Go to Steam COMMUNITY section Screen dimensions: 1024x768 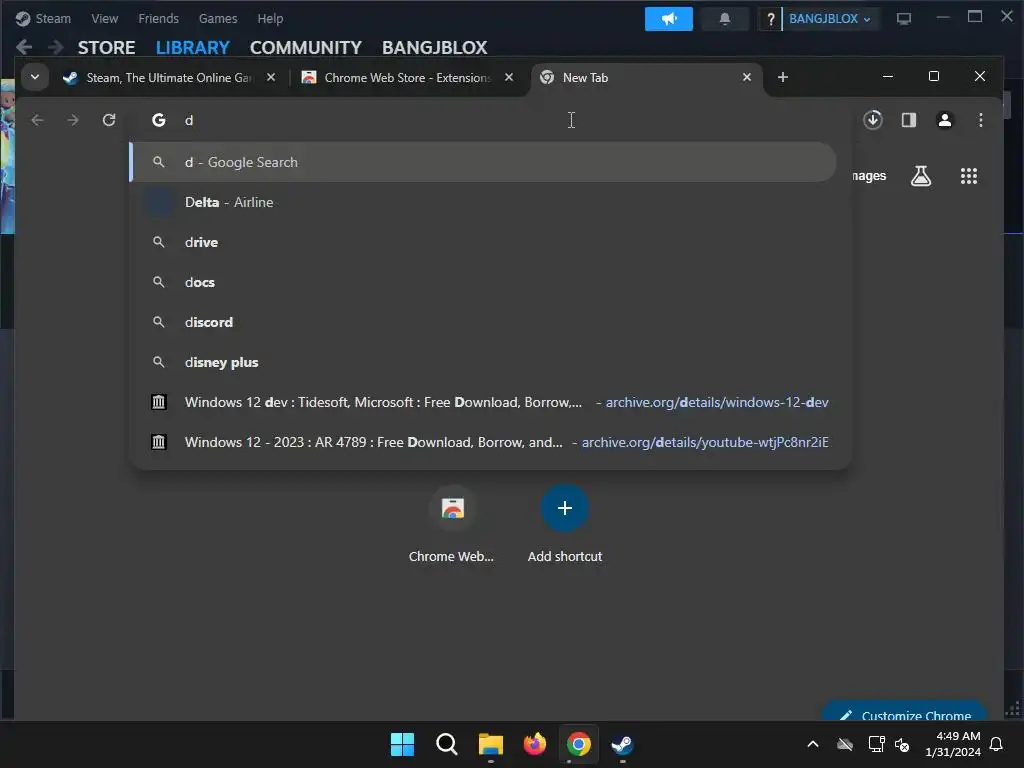(306, 48)
